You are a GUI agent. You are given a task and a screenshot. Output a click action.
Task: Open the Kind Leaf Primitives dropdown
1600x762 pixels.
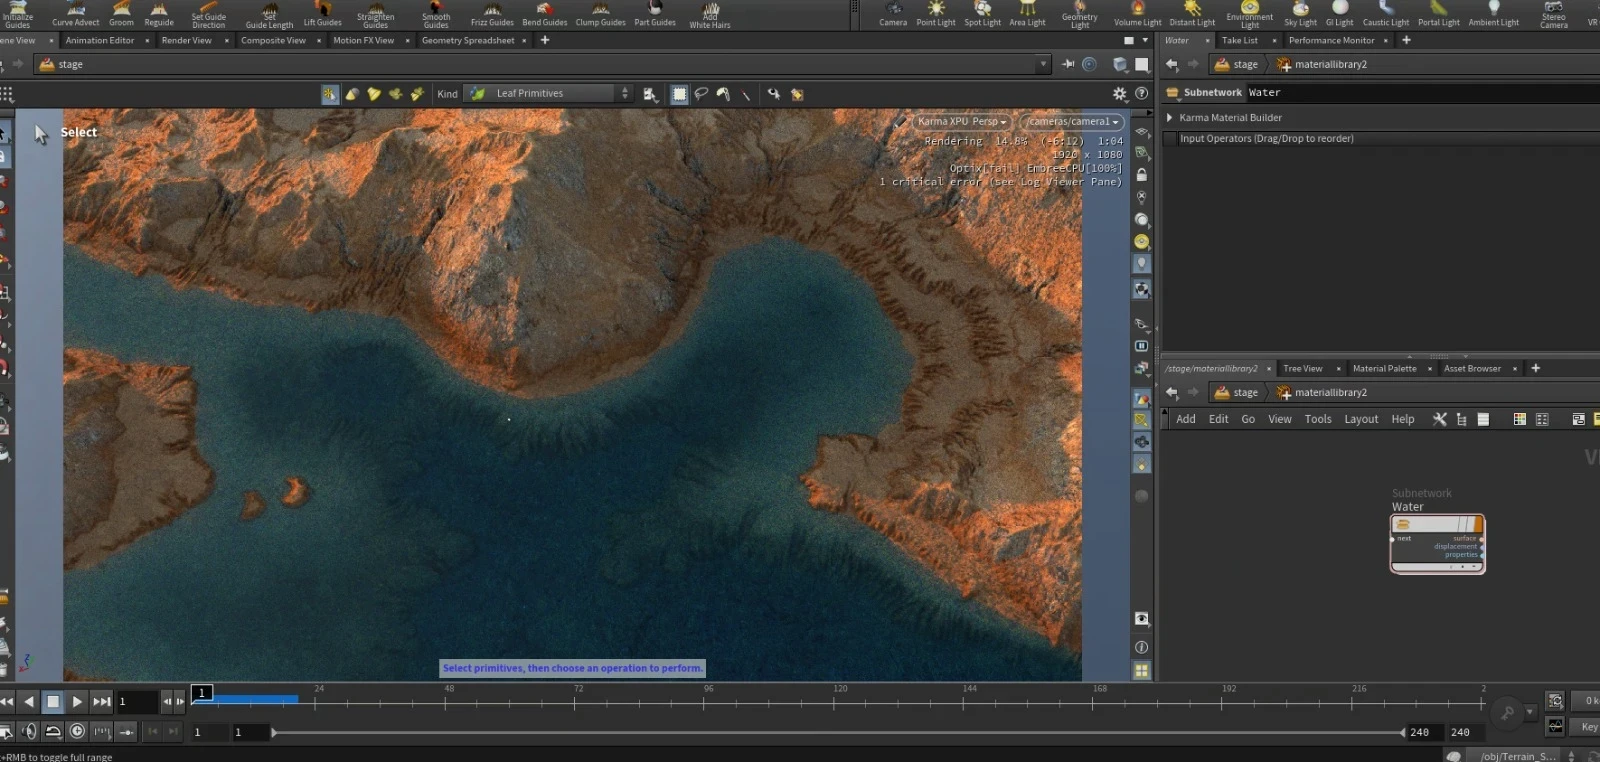pyautogui.click(x=550, y=94)
